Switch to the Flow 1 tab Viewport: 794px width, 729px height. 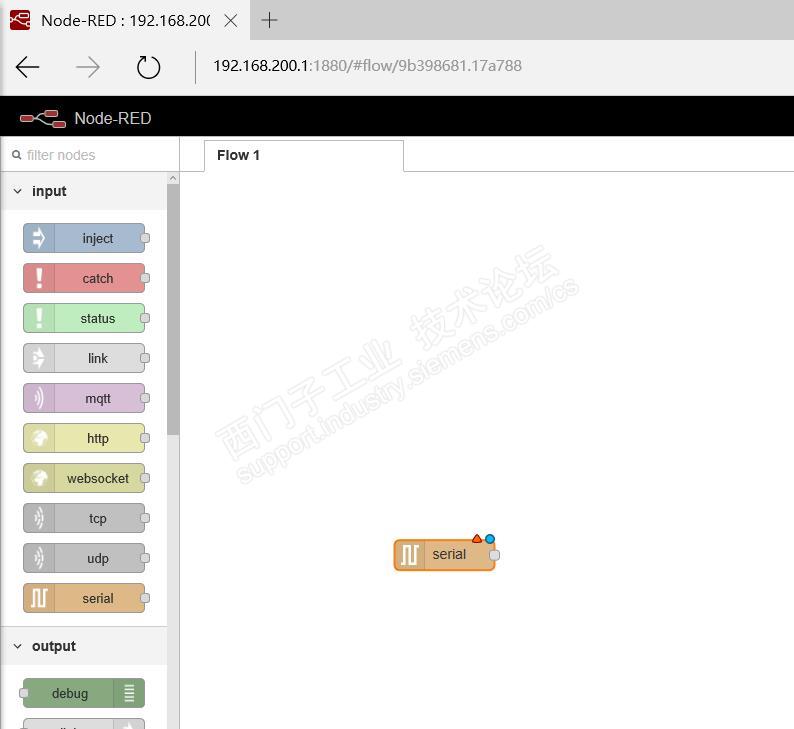[x=304, y=156]
